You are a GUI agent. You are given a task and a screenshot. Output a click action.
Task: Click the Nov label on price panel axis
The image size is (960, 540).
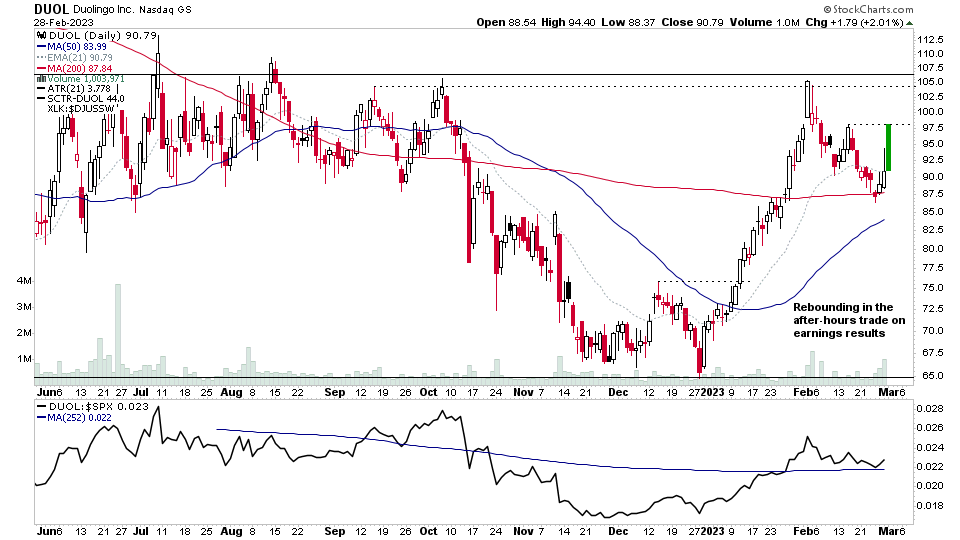[x=523, y=392]
